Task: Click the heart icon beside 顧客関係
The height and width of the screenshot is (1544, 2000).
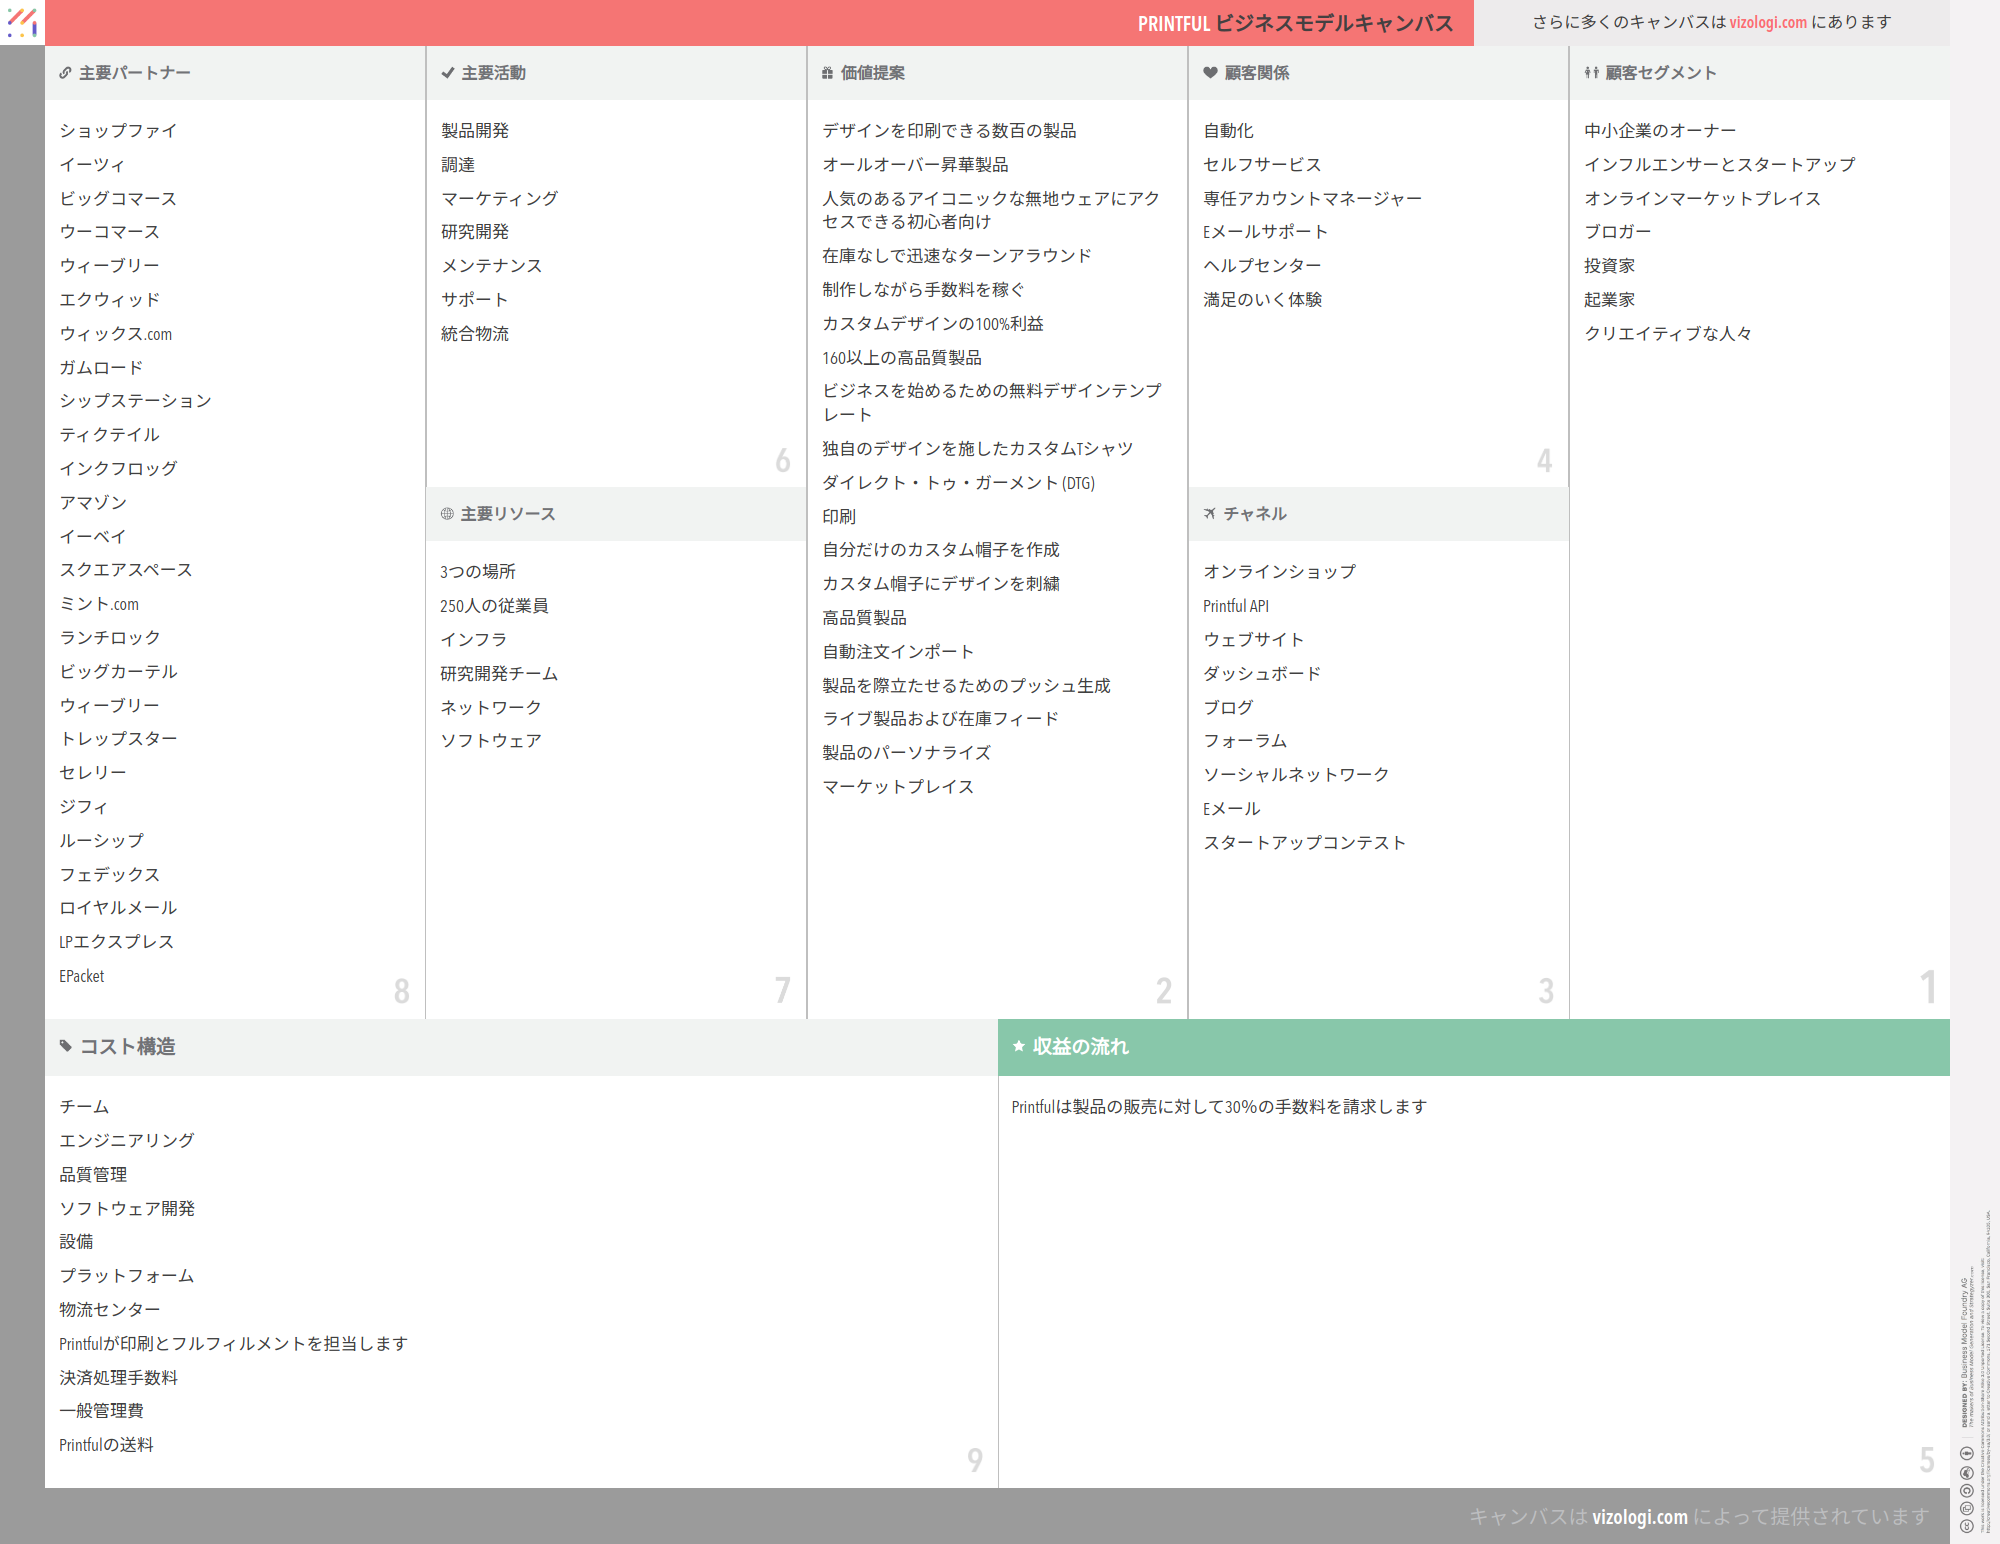Action: tap(1210, 73)
